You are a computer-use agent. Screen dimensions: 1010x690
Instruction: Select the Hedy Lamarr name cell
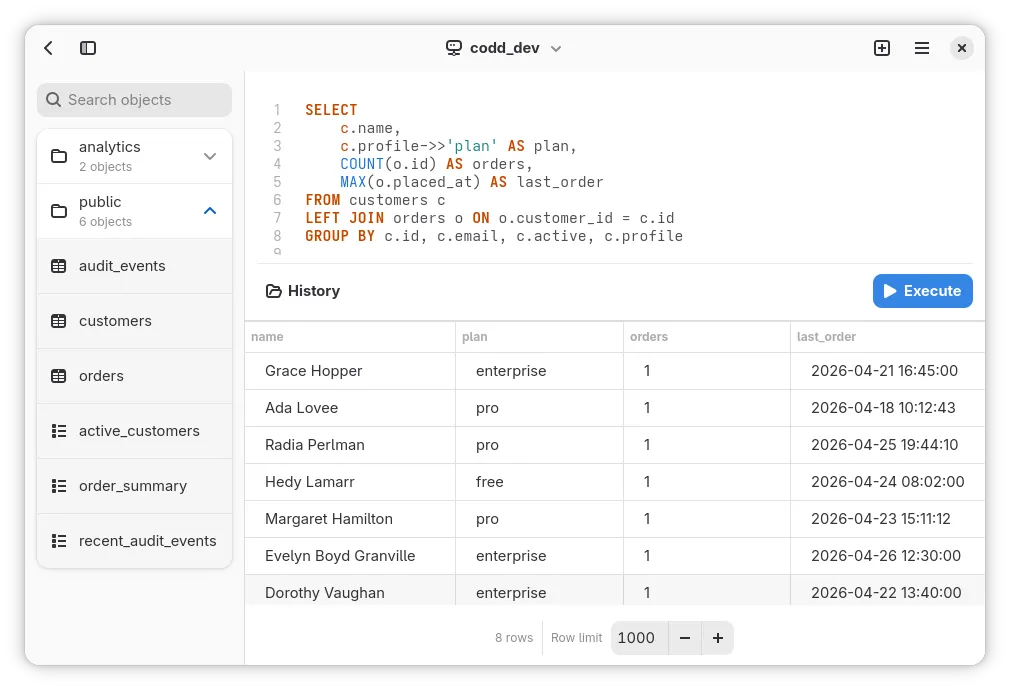pyautogui.click(x=350, y=482)
